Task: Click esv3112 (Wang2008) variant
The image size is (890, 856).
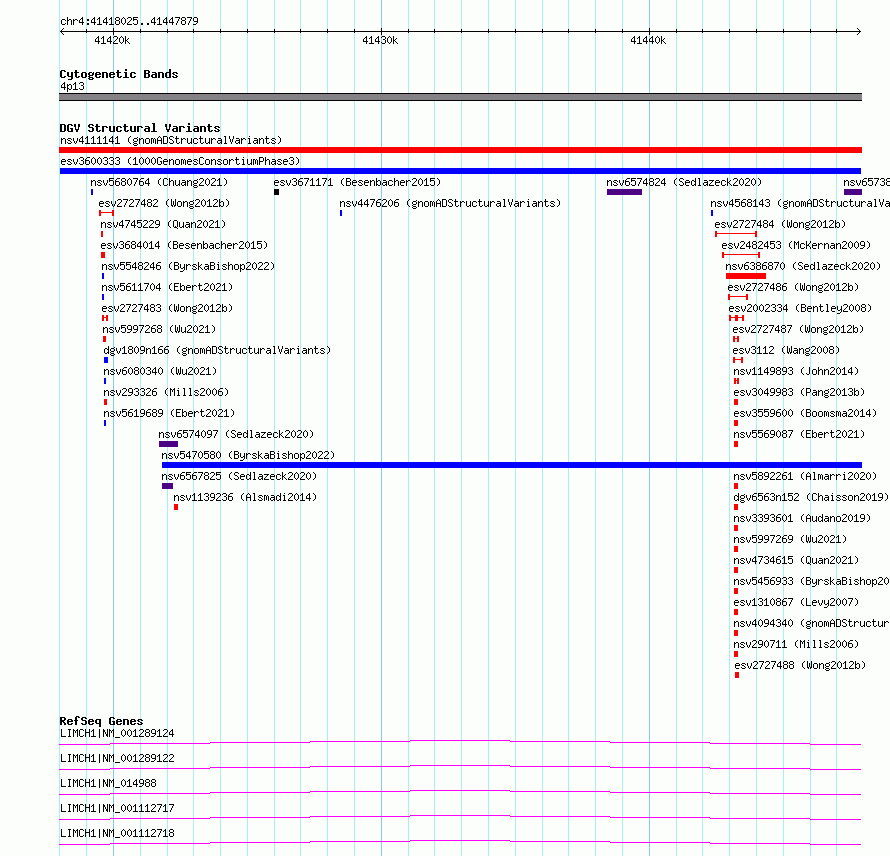Action: click(x=786, y=350)
